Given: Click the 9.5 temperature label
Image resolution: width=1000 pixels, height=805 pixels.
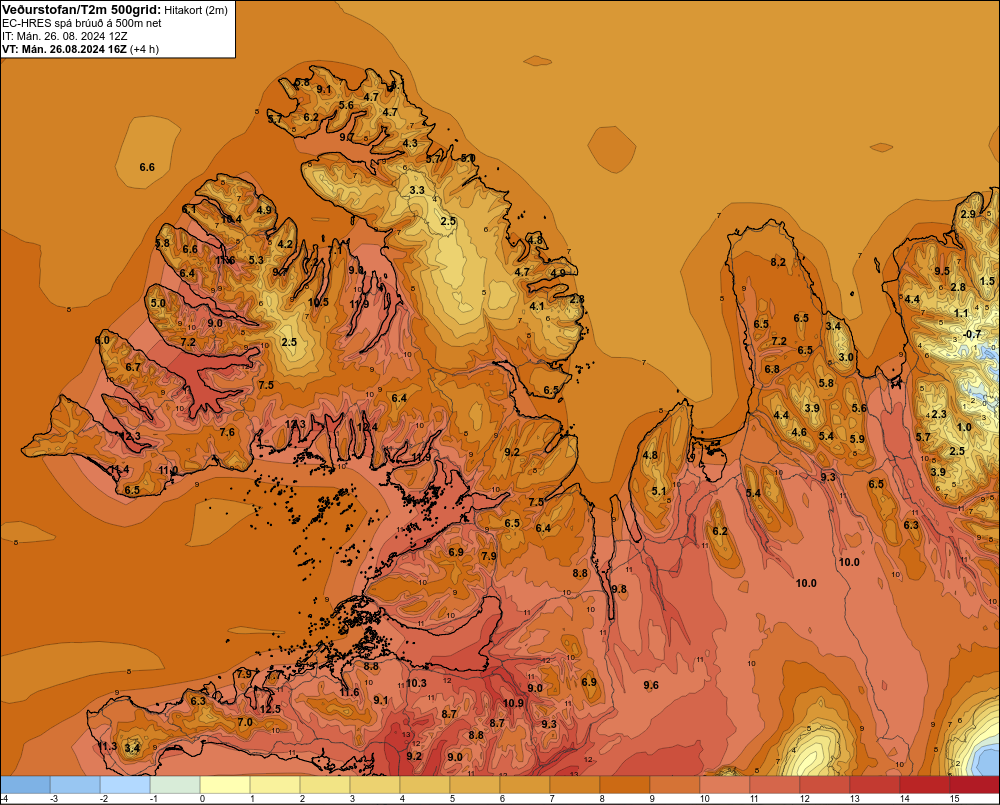Looking at the screenshot, I should [942, 270].
